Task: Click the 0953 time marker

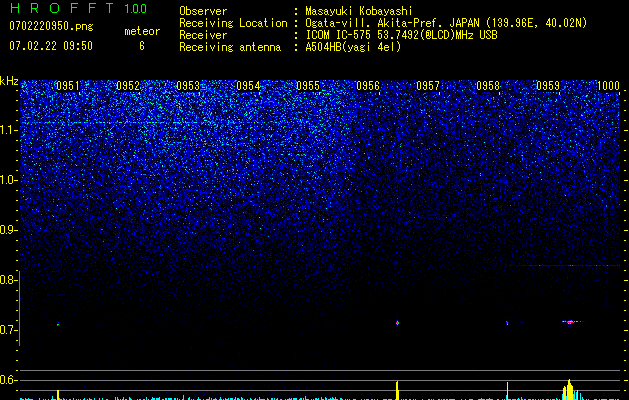Action: (x=188, y=86)
